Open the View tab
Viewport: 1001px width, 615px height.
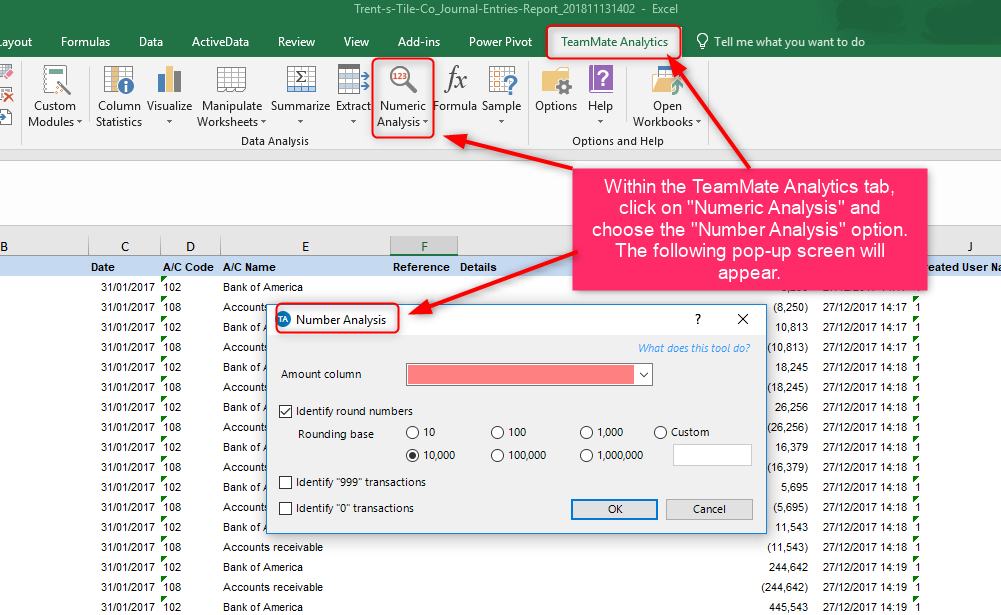click(356, 42)
